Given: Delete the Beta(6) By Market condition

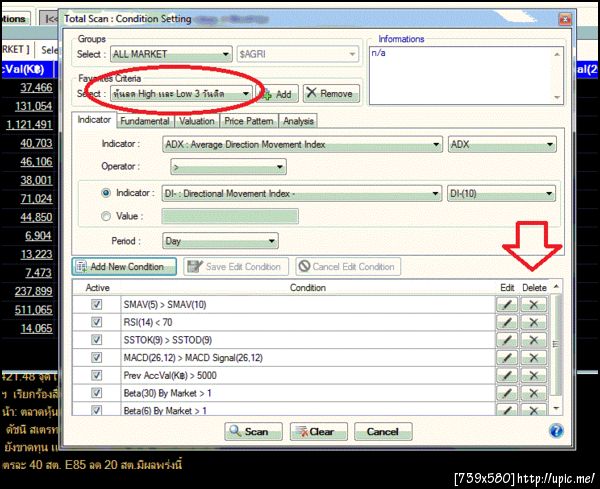Looking at the screenshot, I should (533, 409).
